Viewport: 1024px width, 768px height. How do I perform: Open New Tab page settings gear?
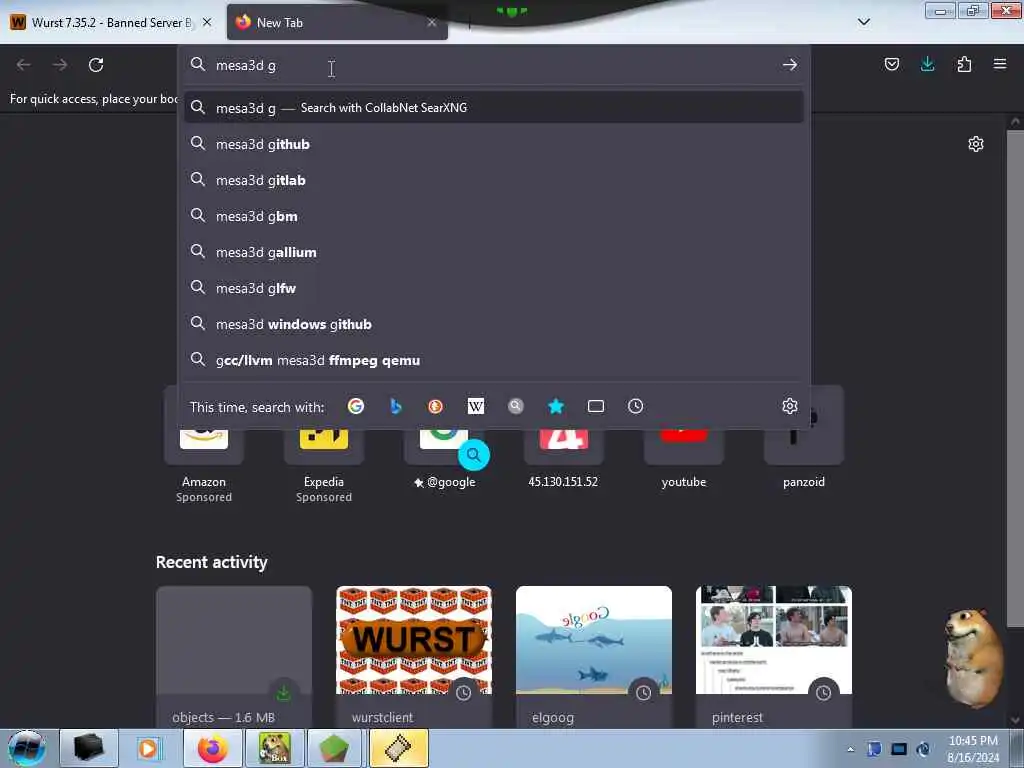976,144
